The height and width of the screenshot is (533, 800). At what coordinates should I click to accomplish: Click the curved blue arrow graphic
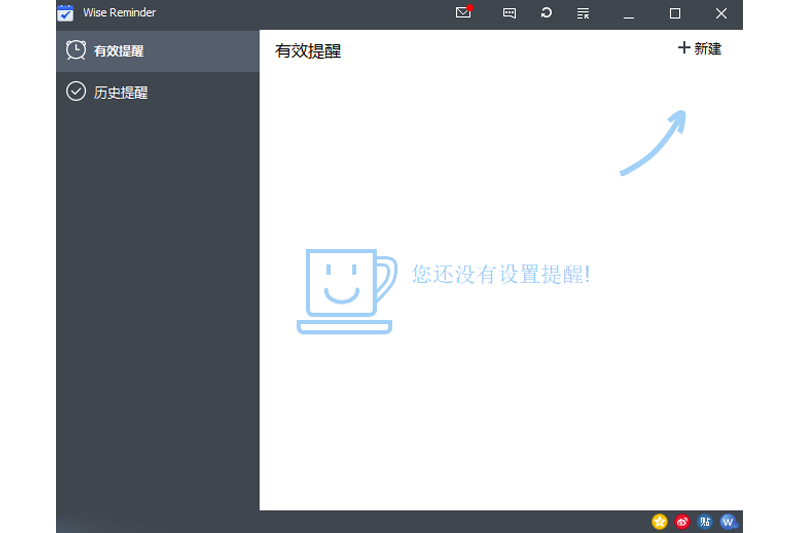(655, 142)
